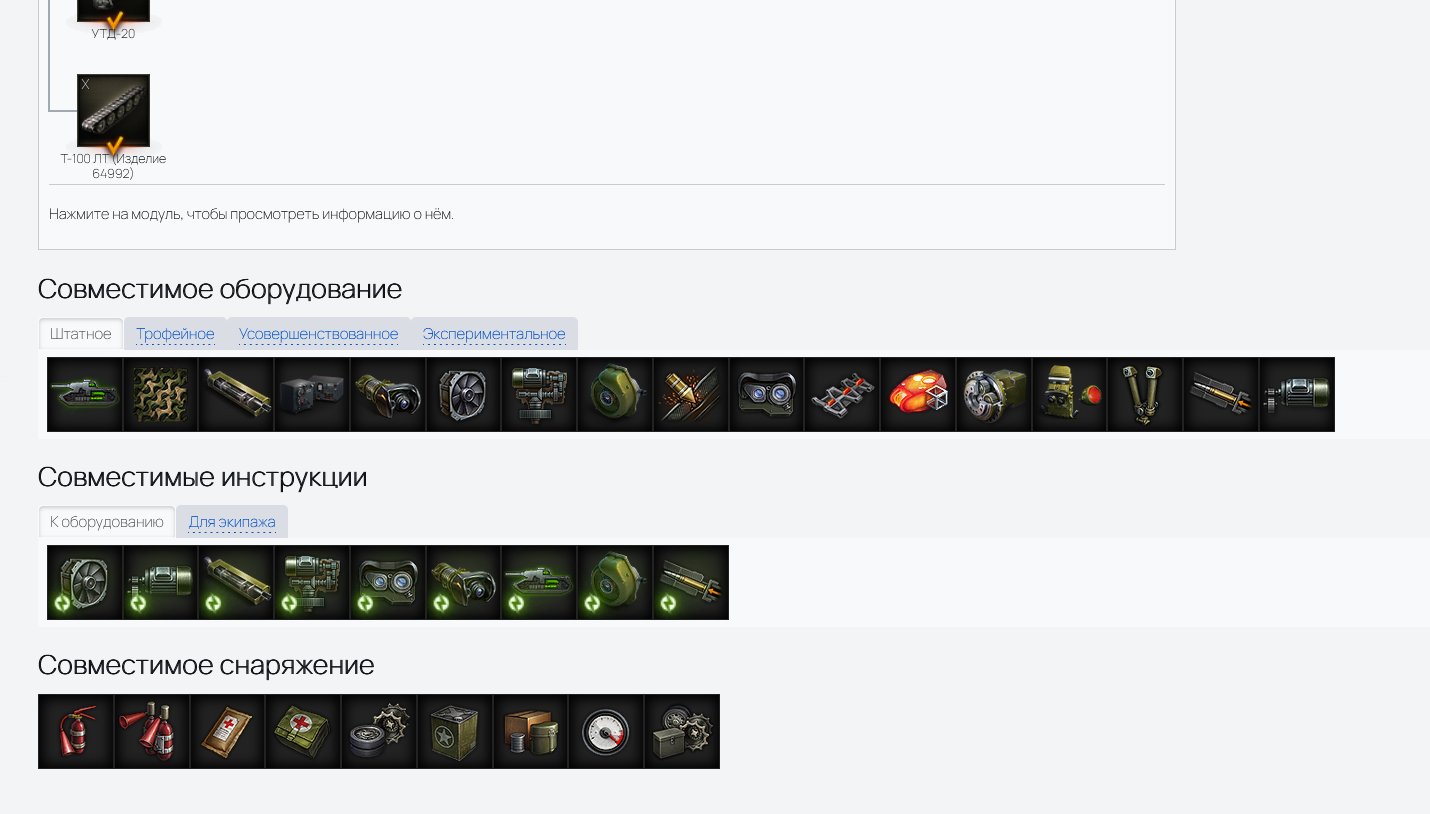Screen dimensions: 1430x814
Task: Select the К оборудованию instructions tab
Action: click(x=107, y=522)
